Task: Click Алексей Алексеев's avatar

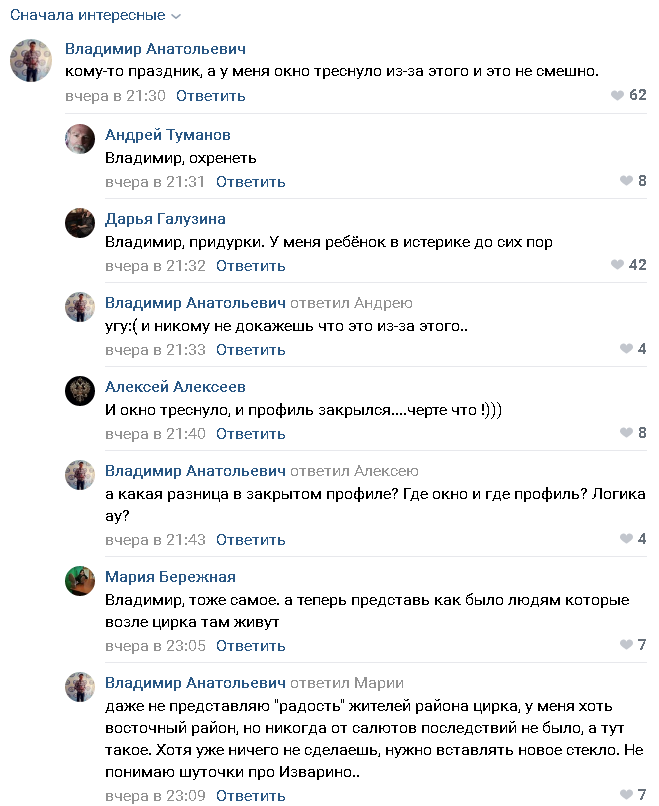Action: (80, 391)
